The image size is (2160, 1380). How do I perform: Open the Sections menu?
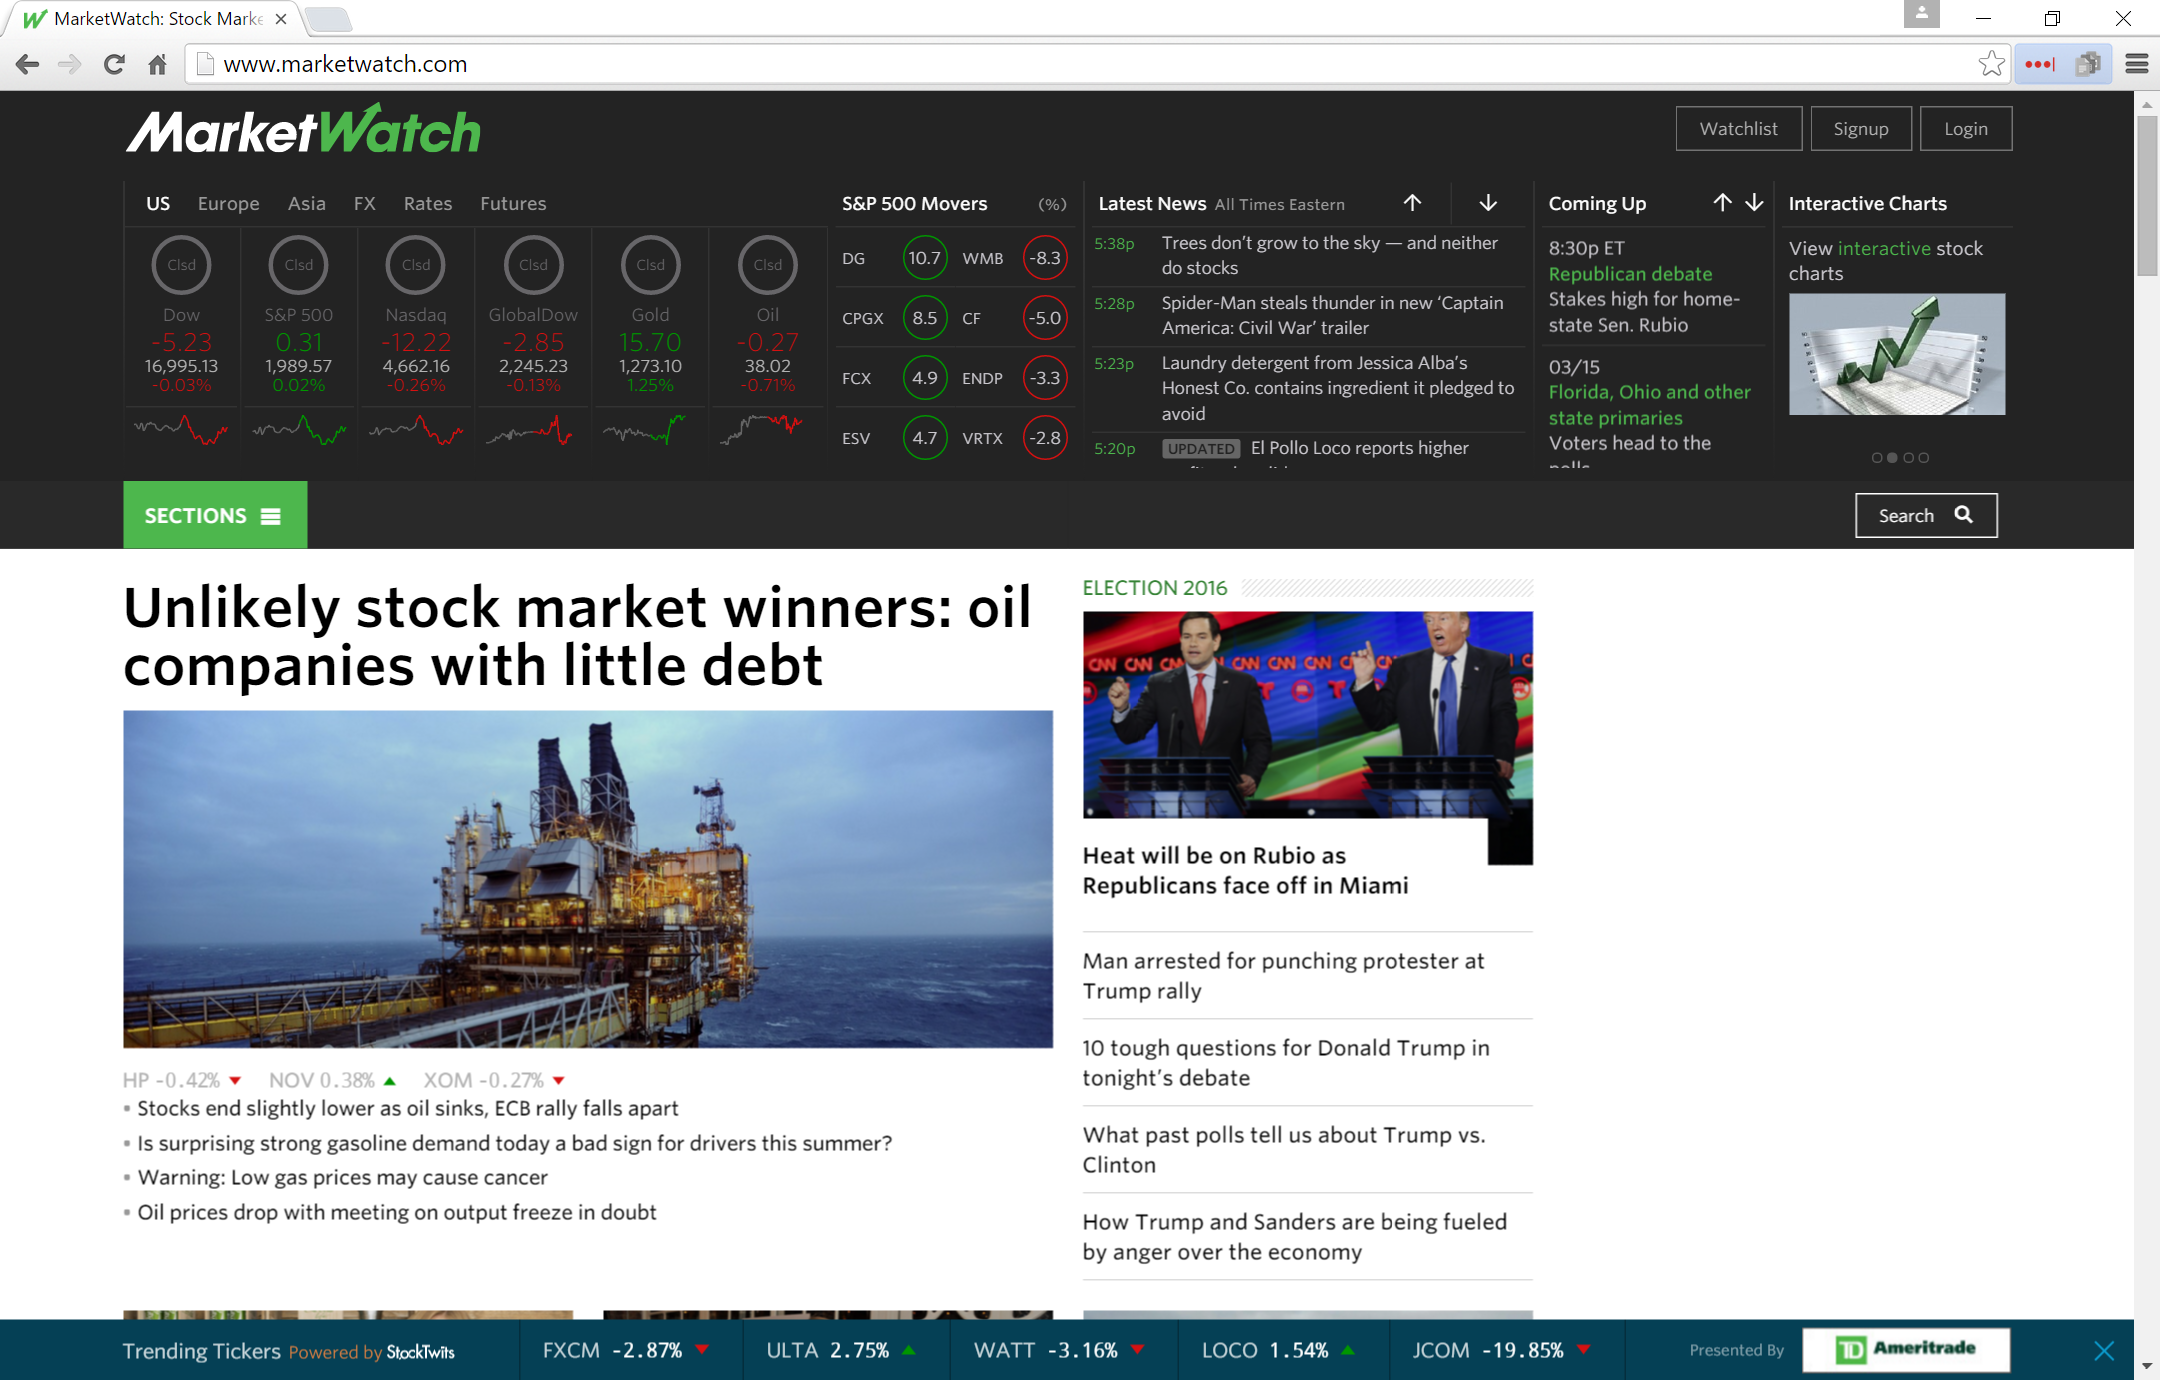[213, 514]
